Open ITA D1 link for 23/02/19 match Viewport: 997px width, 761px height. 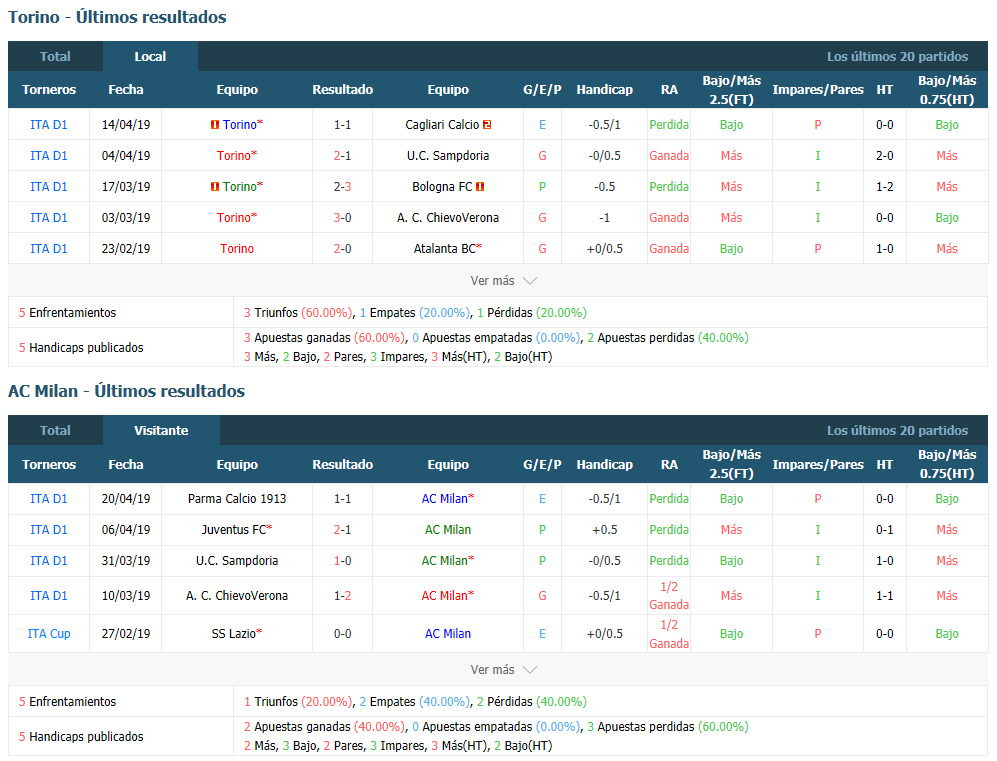point(48,249)
